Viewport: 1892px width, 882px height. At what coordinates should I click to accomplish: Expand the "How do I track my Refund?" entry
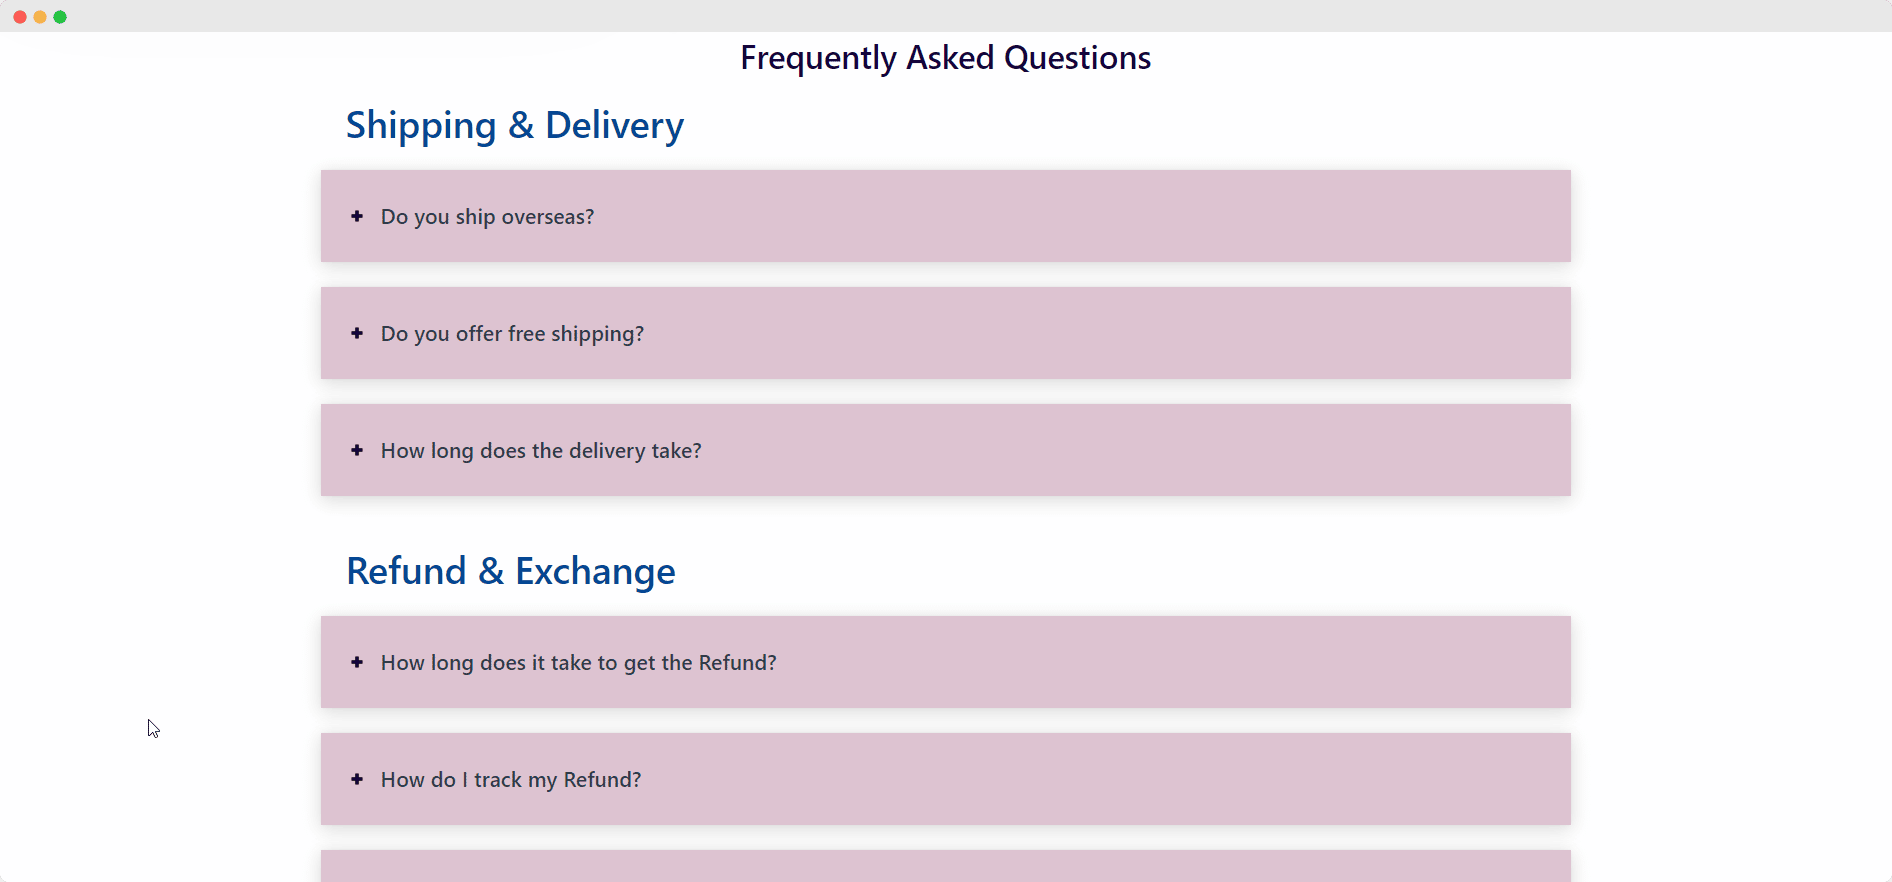point(510,779)
